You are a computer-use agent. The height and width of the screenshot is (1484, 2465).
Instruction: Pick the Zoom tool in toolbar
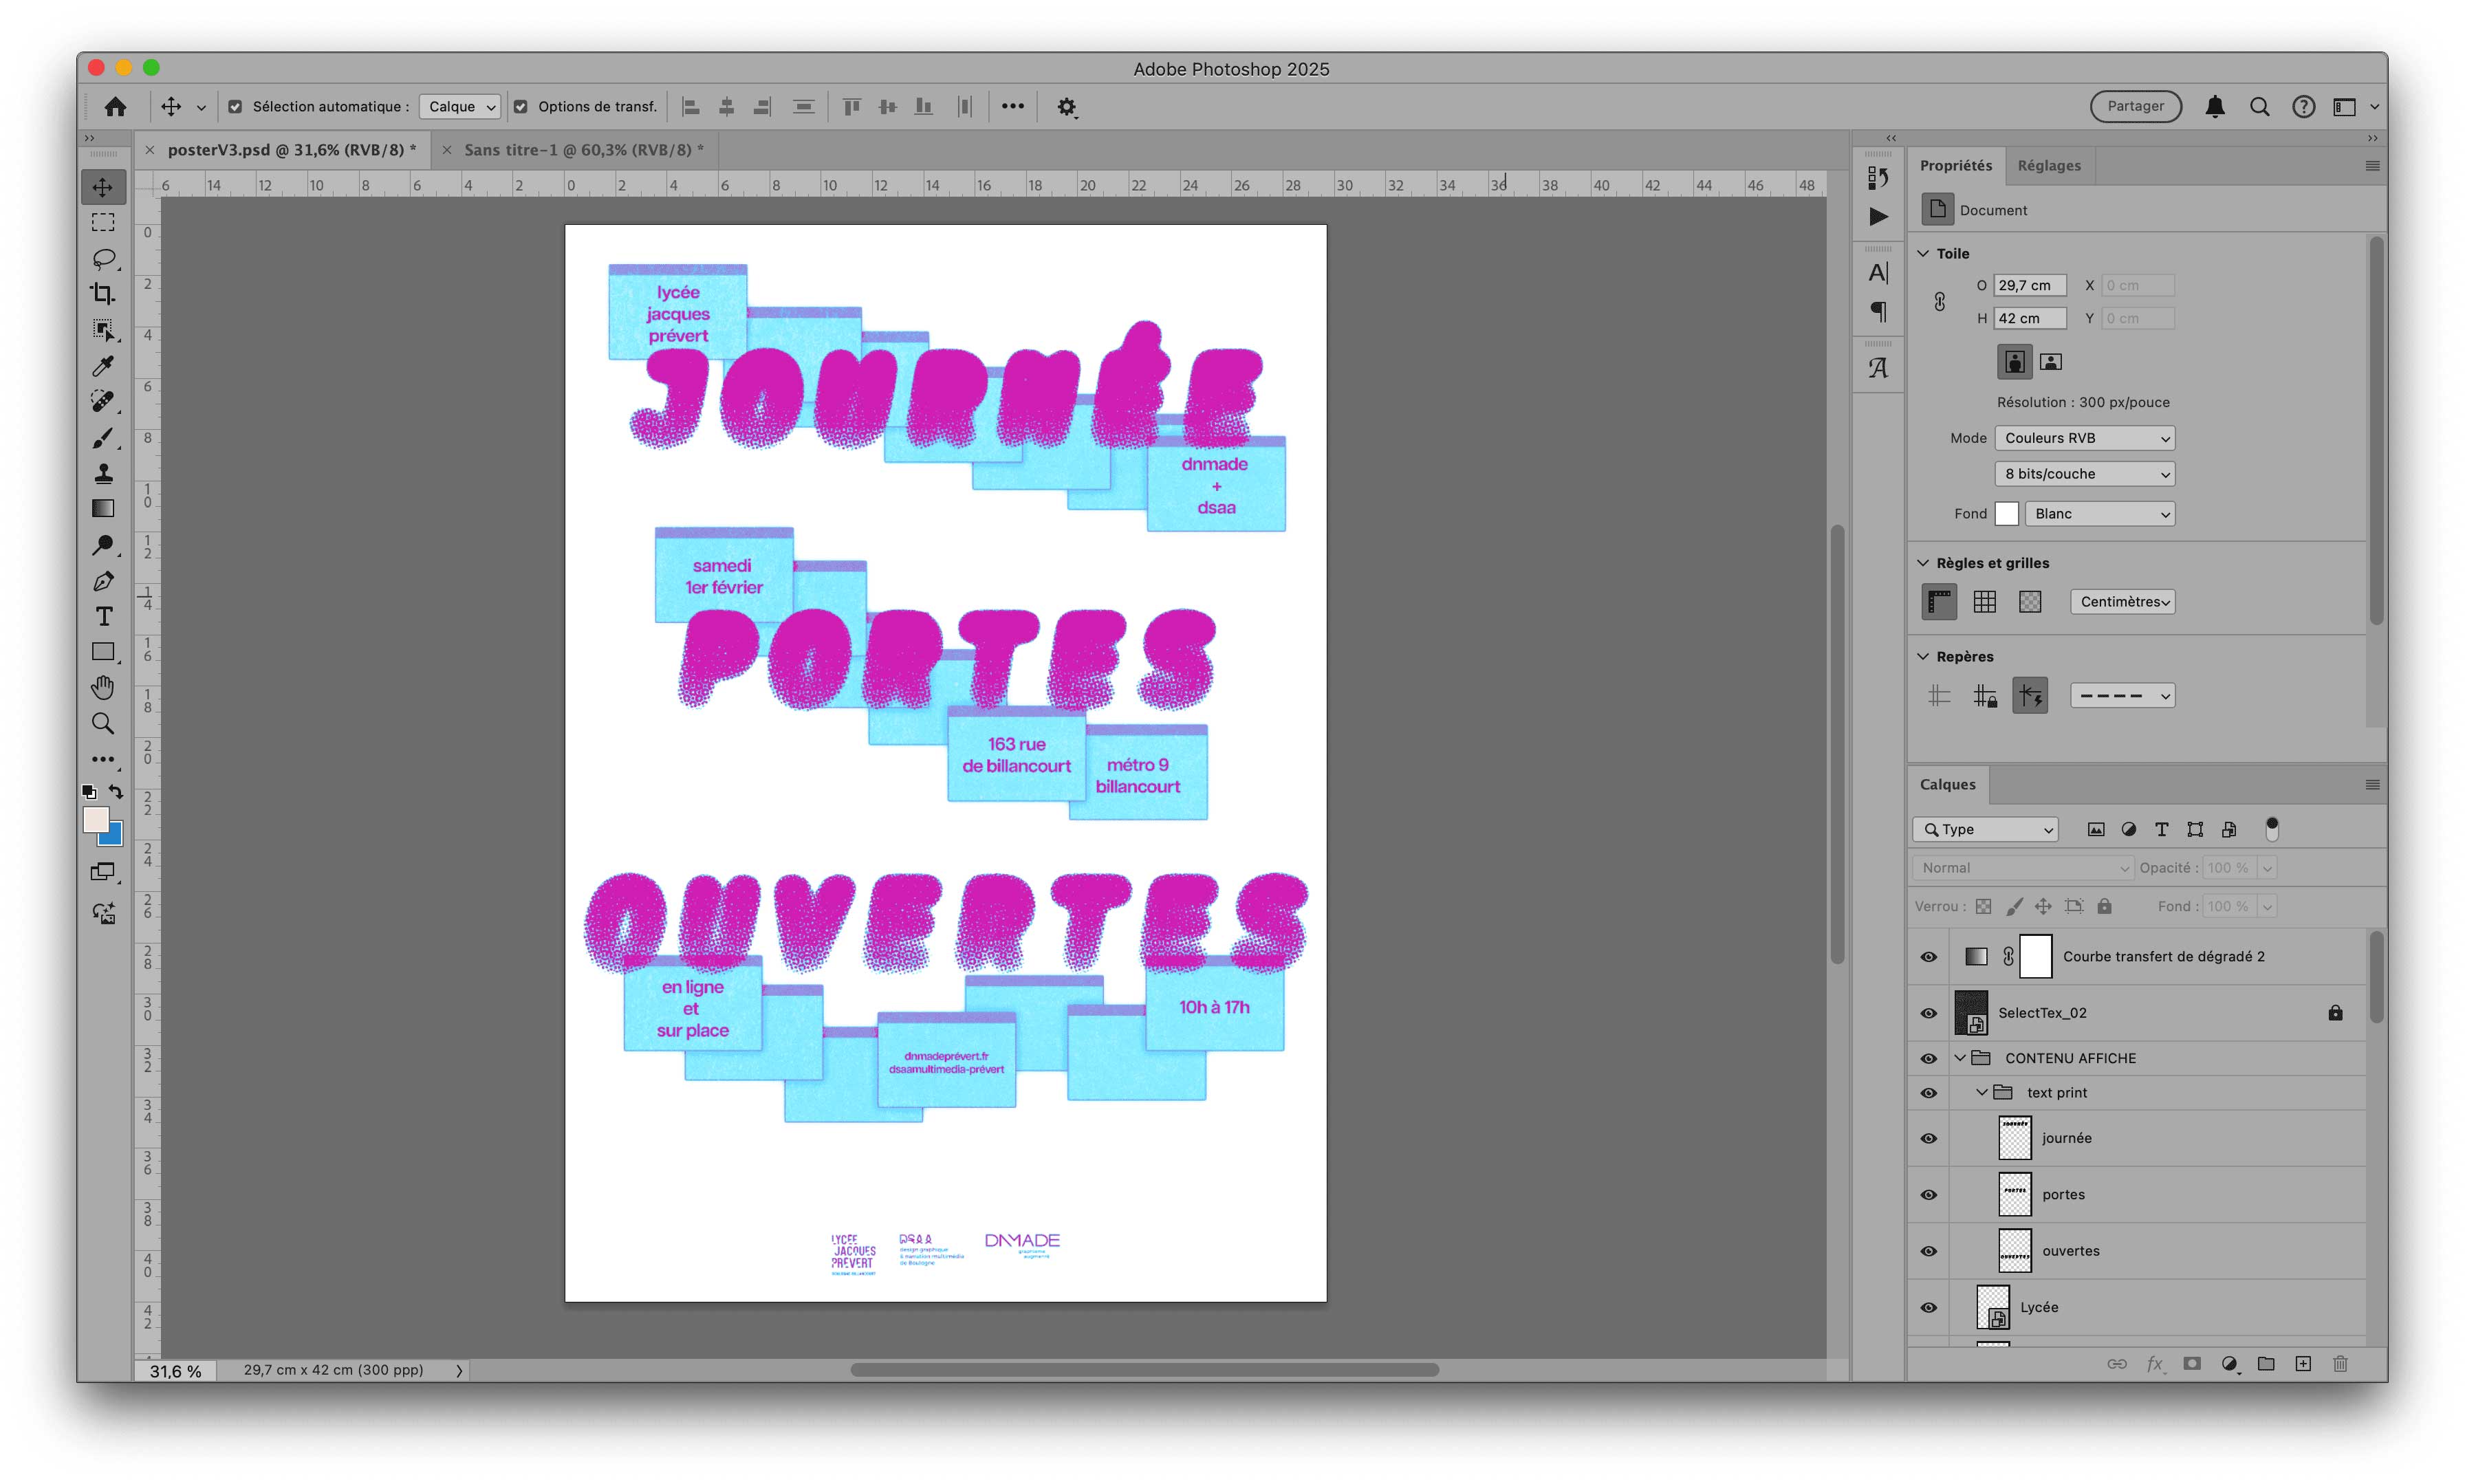point(102,723)
